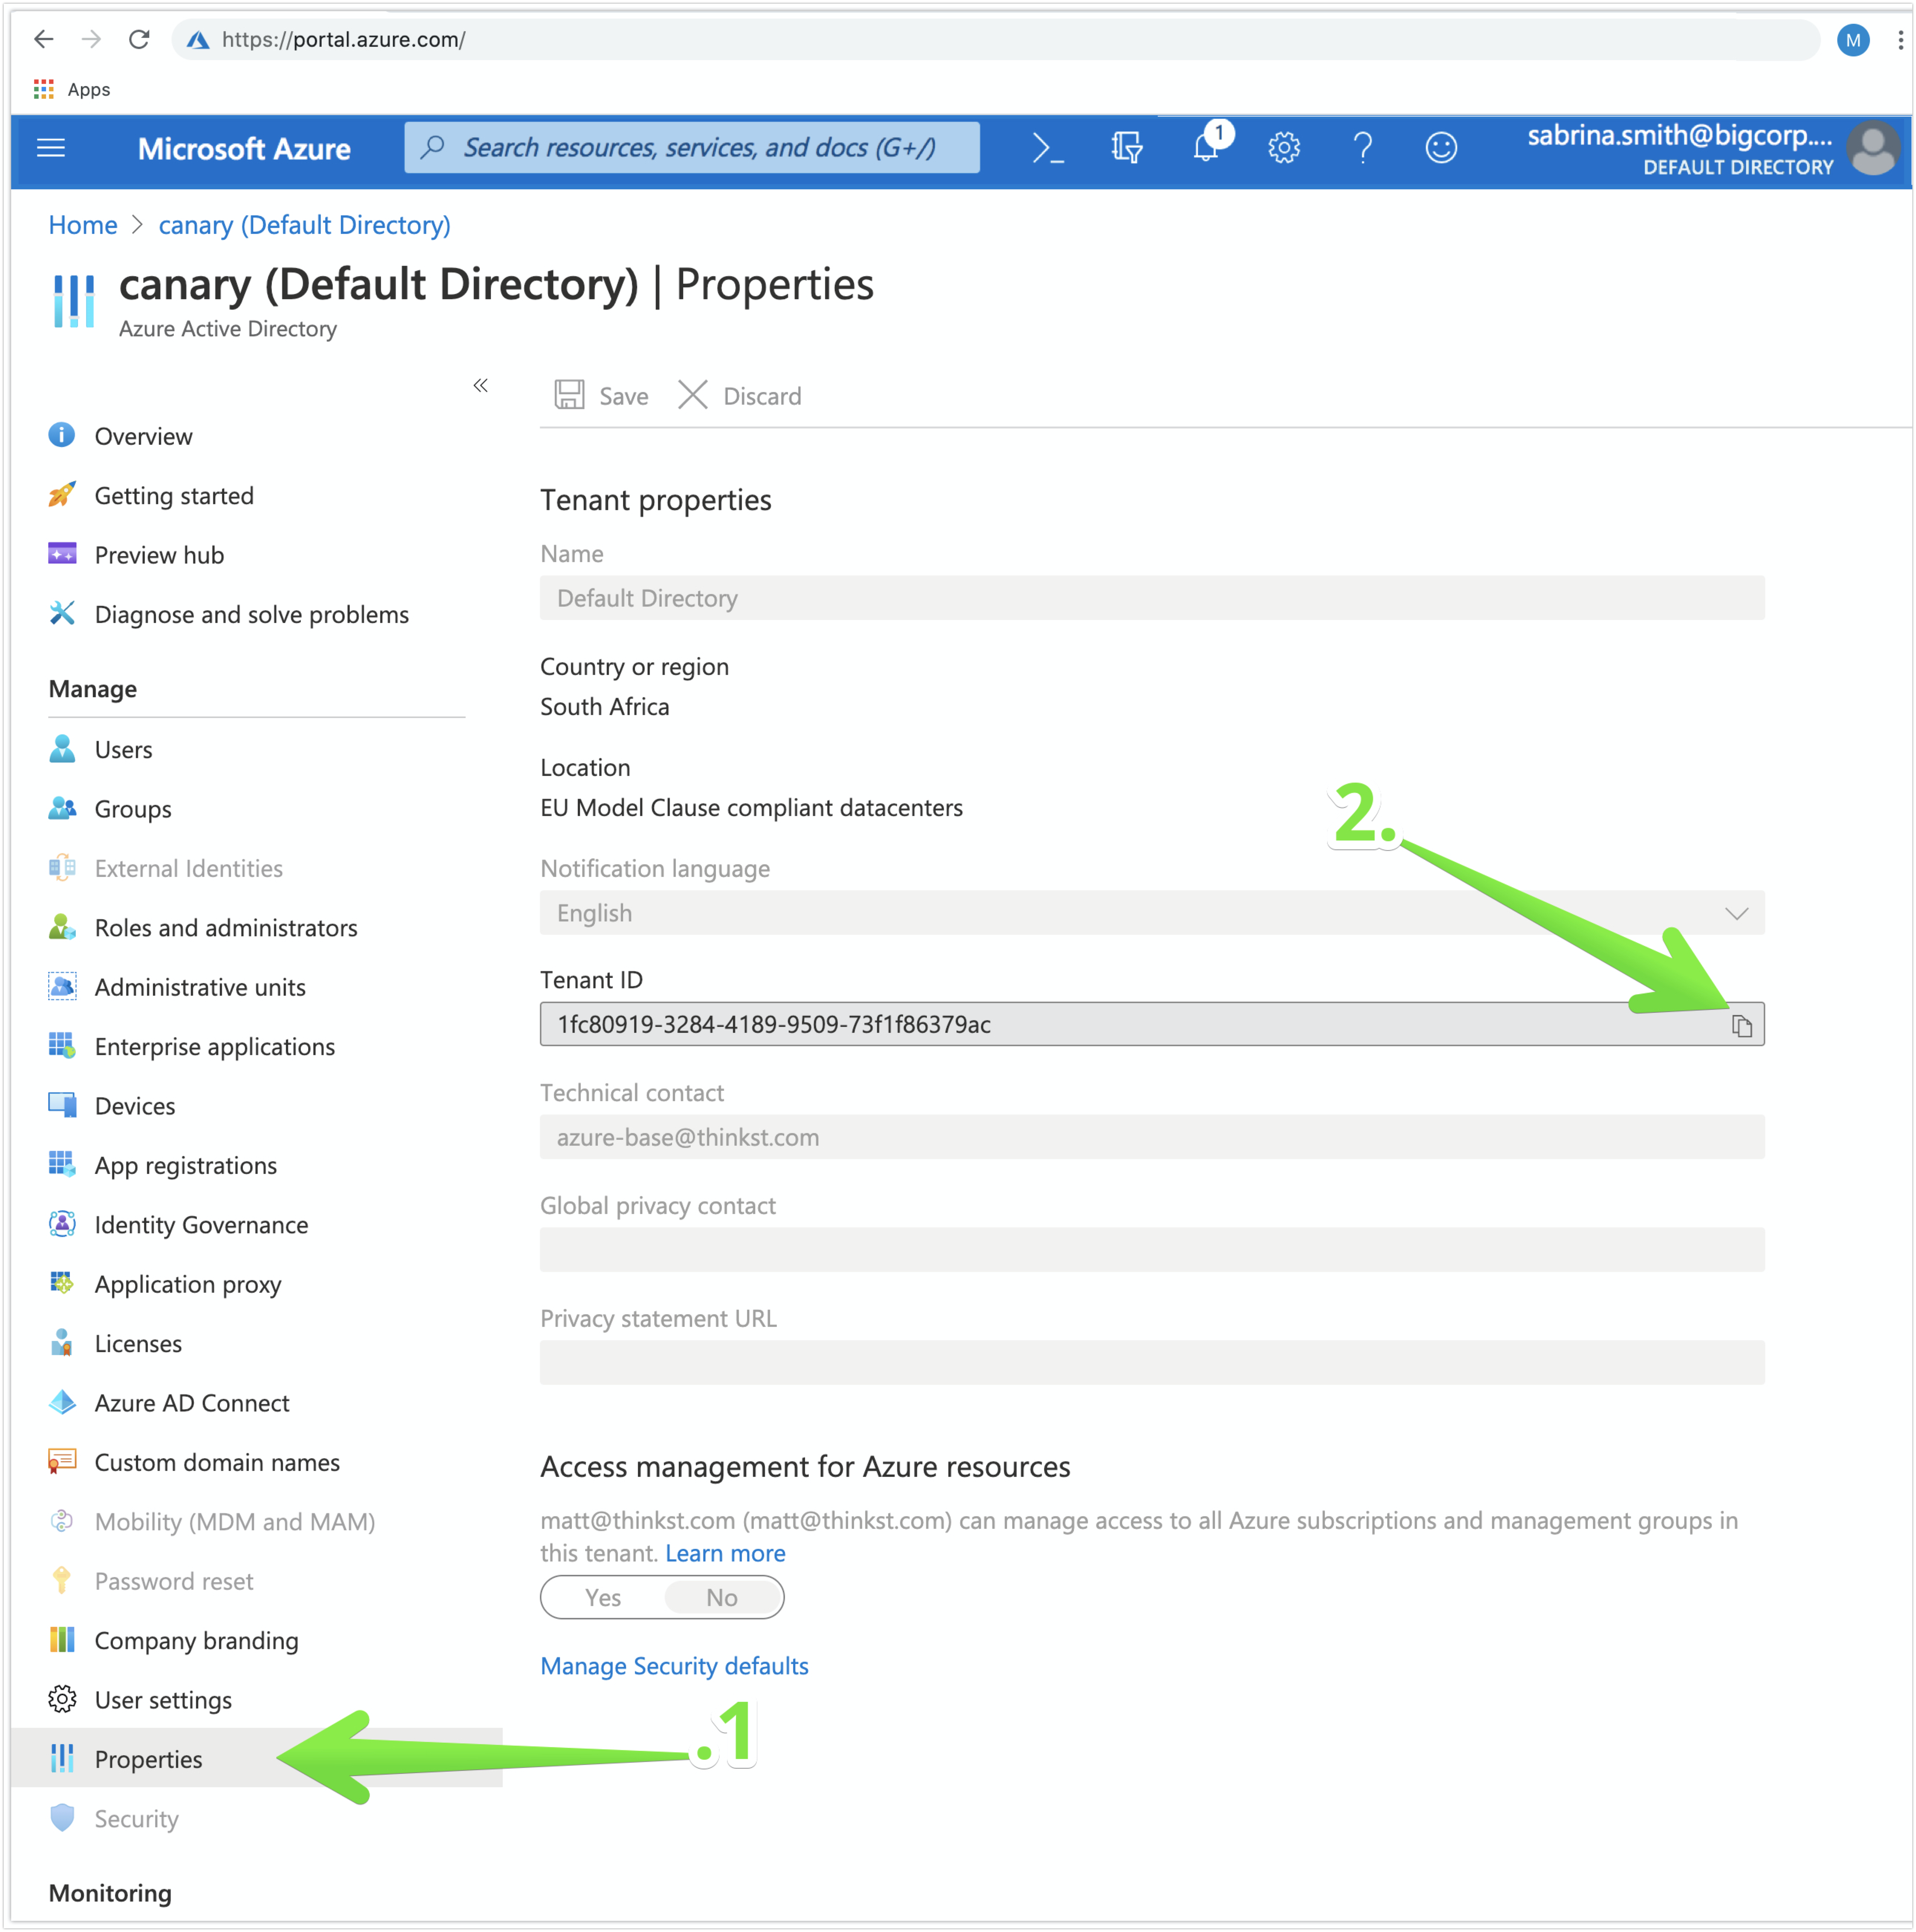
Task: Open Administrative units
Action: coord(200,987)
